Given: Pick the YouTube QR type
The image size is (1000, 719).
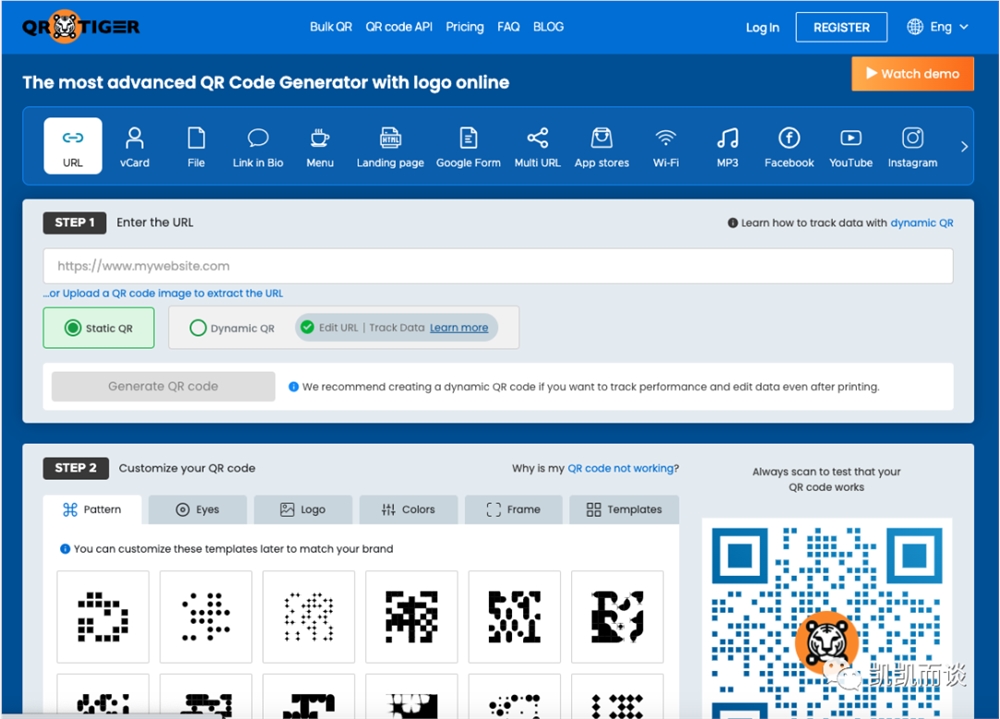Looking at the screenshot, I should 851,147.
